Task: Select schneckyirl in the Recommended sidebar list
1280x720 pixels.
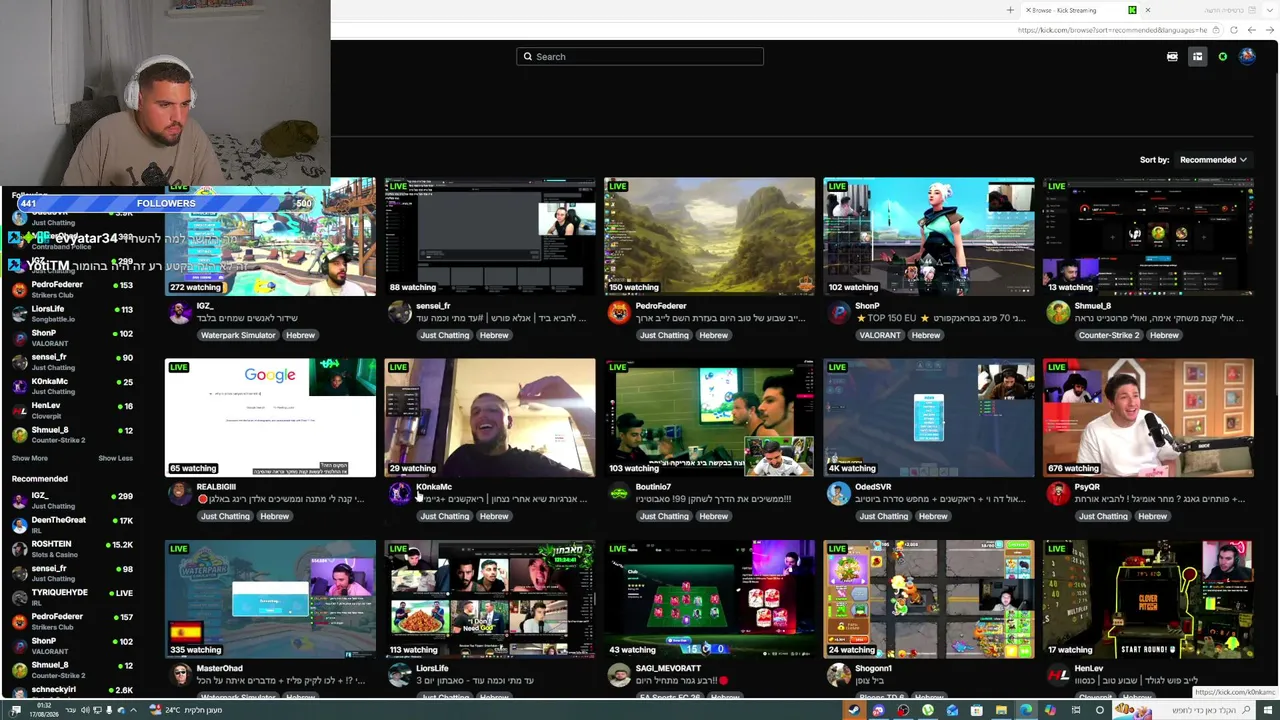Action: coord(72,690)
